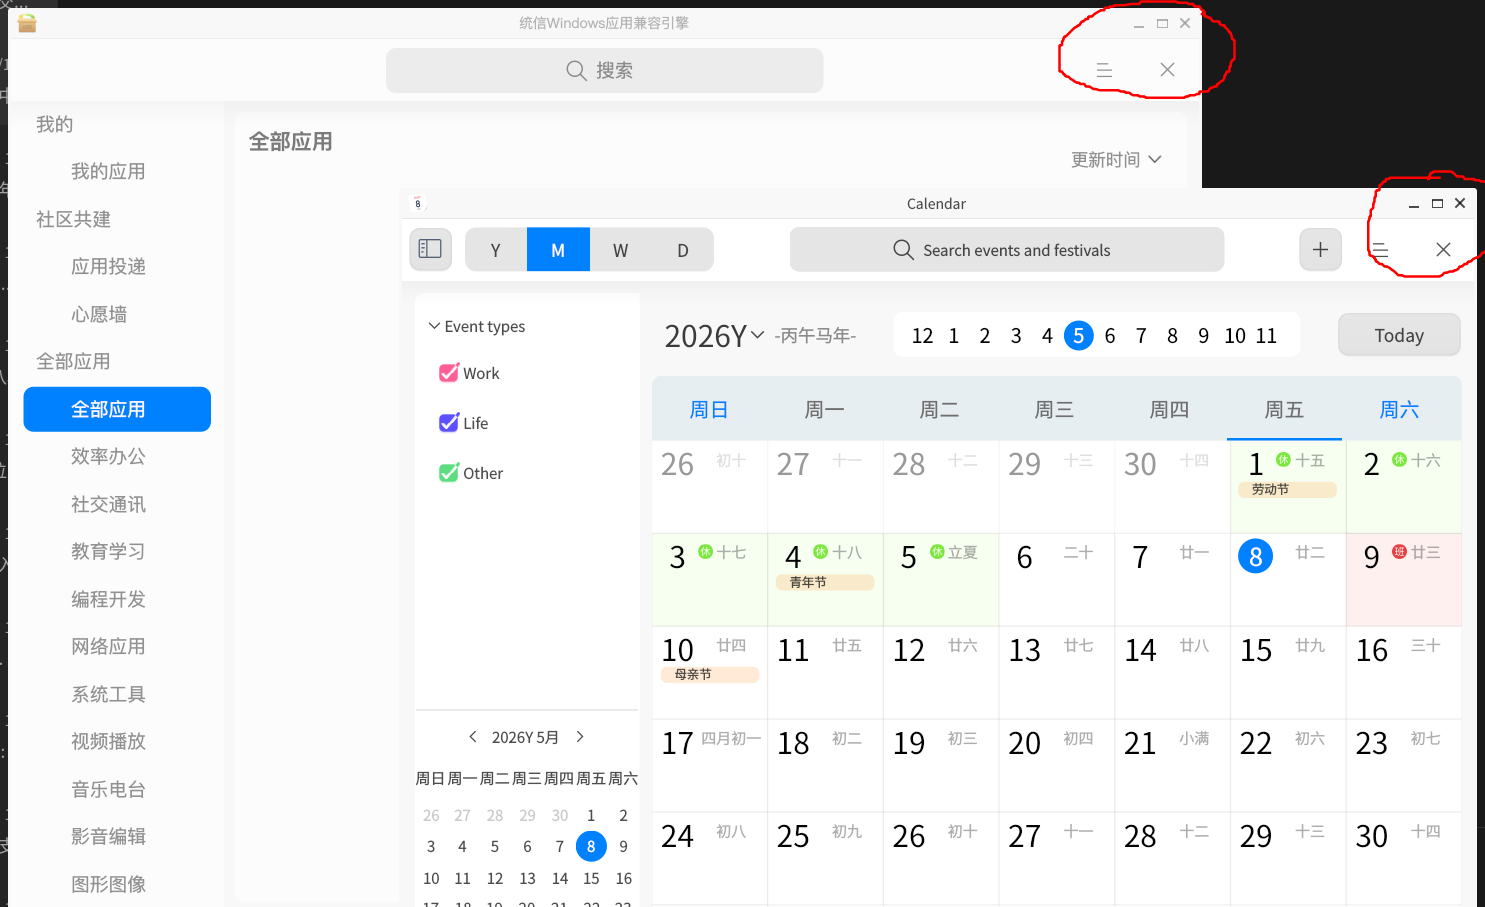Click the 青年节 festival label on May 4
Viewport: 1485px width, 907px height.
(825, 583)
